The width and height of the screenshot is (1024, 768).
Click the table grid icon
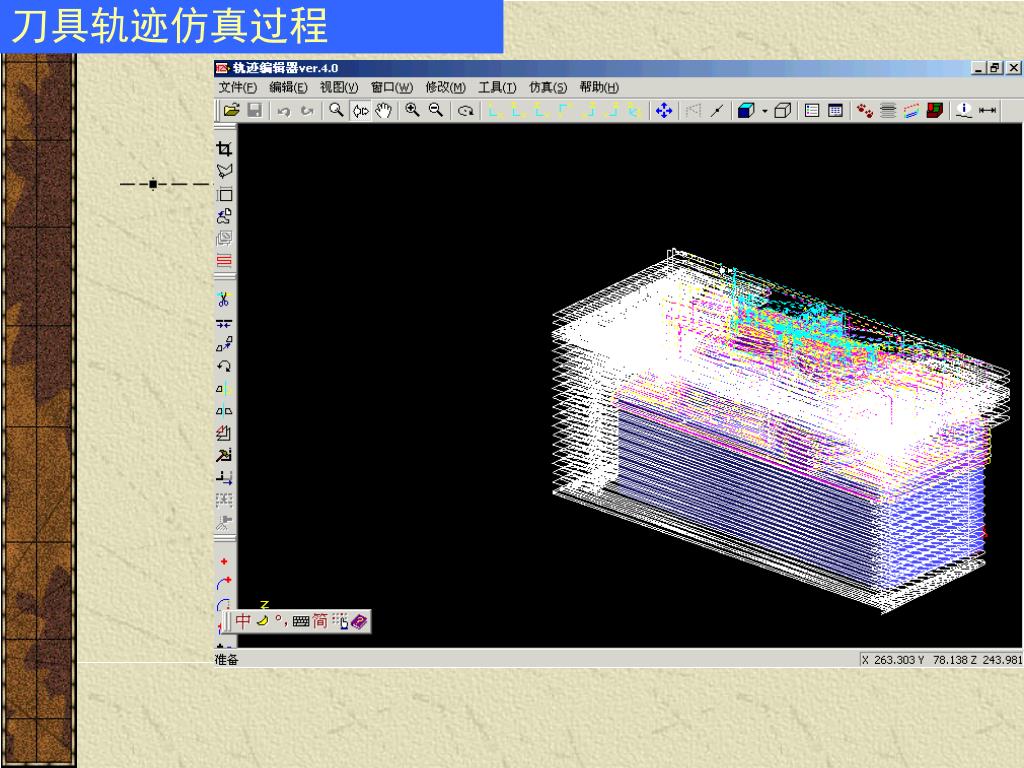coord(835,110)
